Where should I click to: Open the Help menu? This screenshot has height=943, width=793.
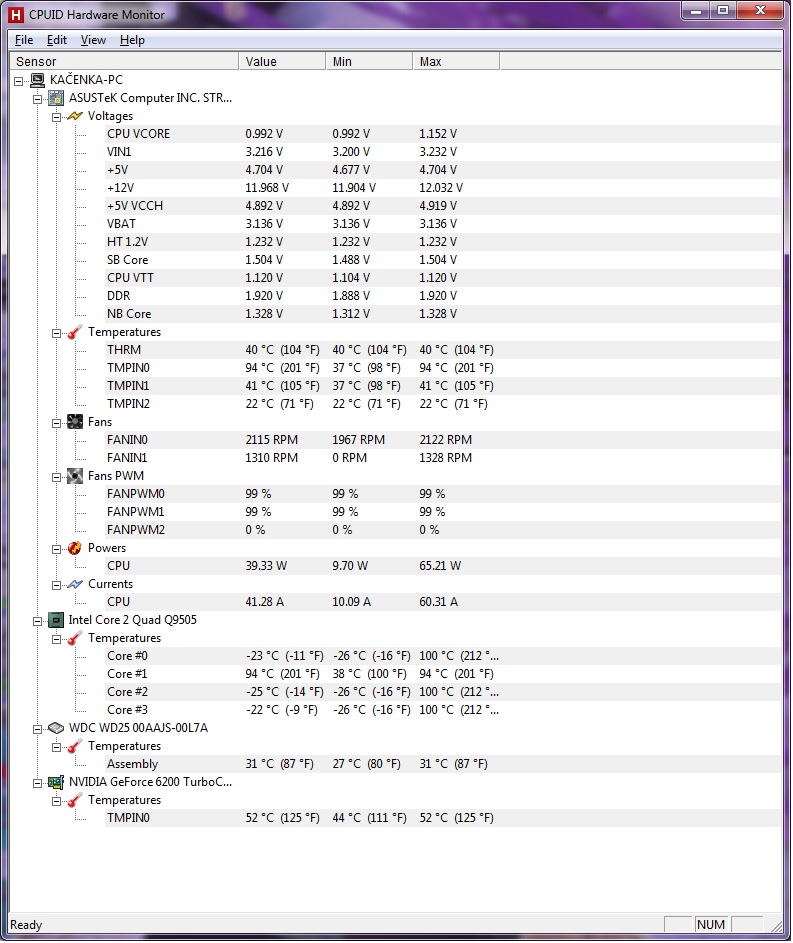132,40
